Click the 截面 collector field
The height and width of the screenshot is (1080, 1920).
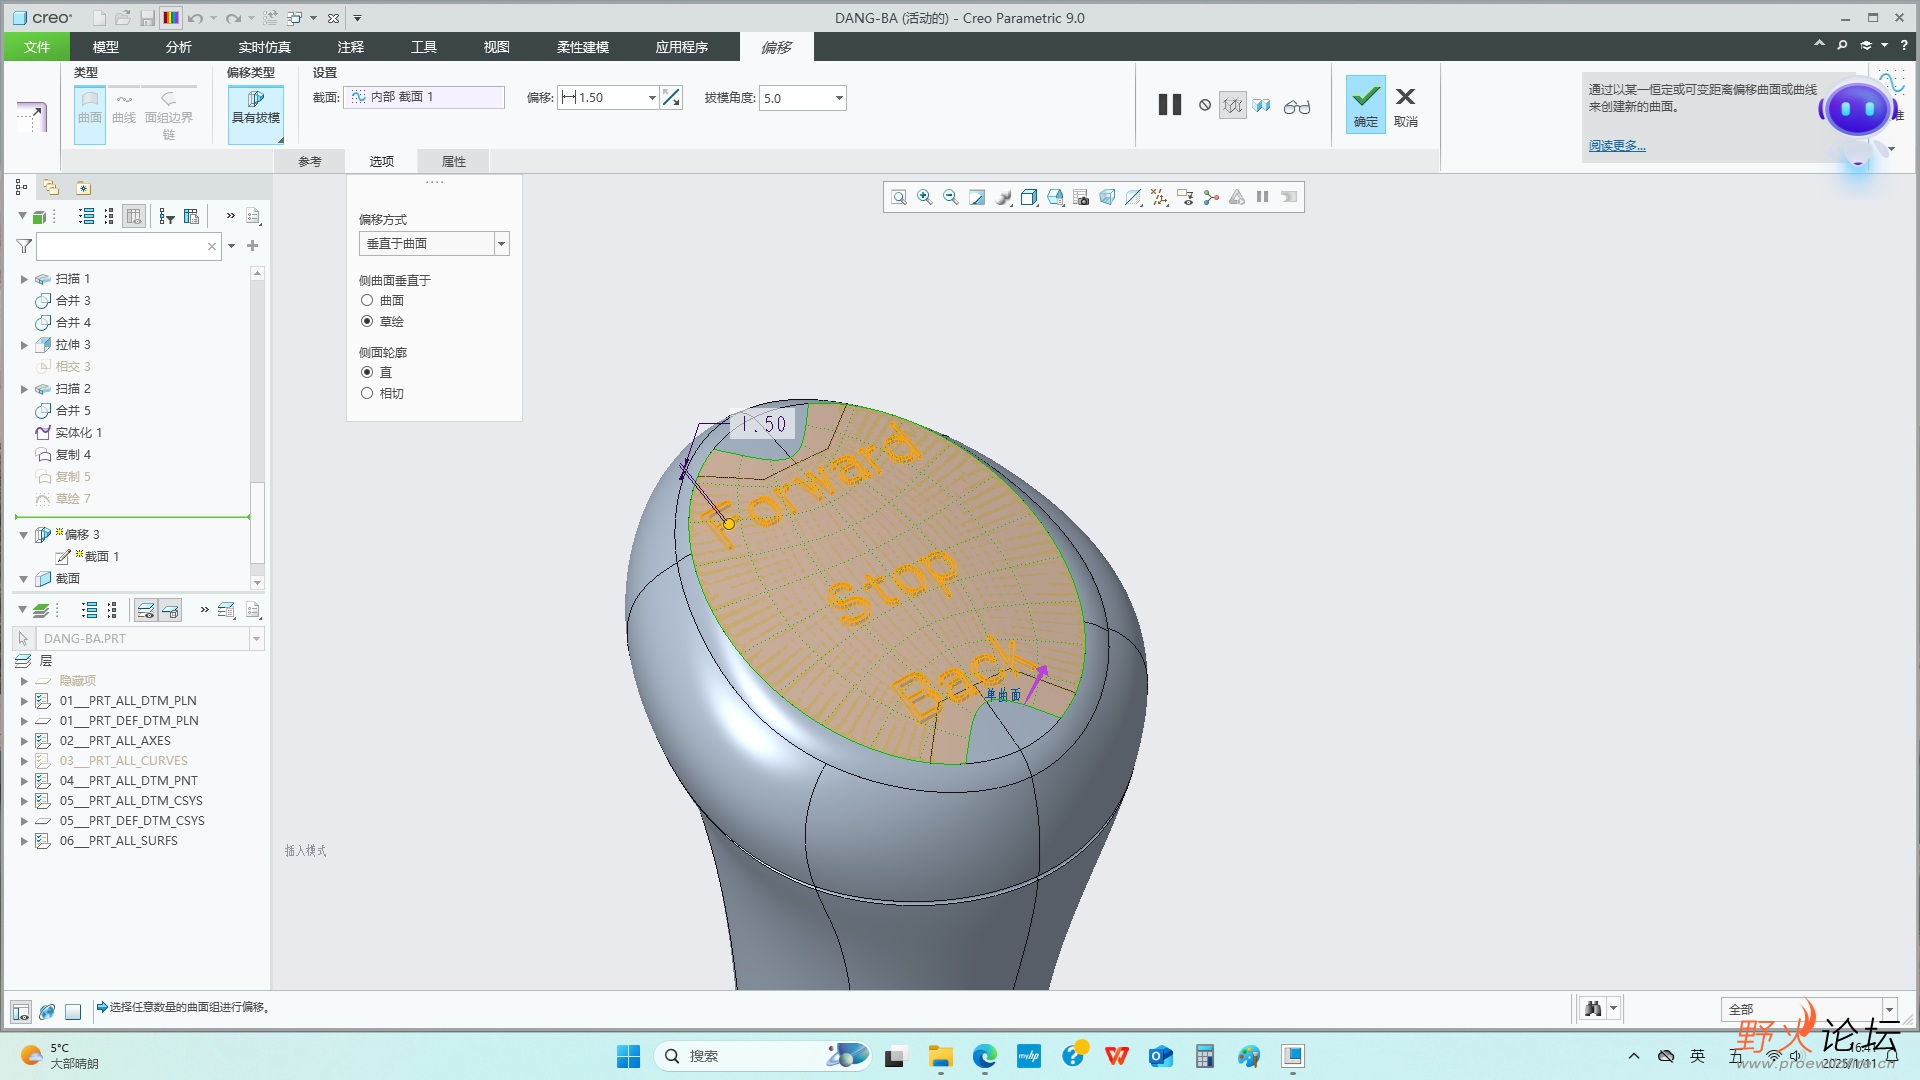pos(424,97)
